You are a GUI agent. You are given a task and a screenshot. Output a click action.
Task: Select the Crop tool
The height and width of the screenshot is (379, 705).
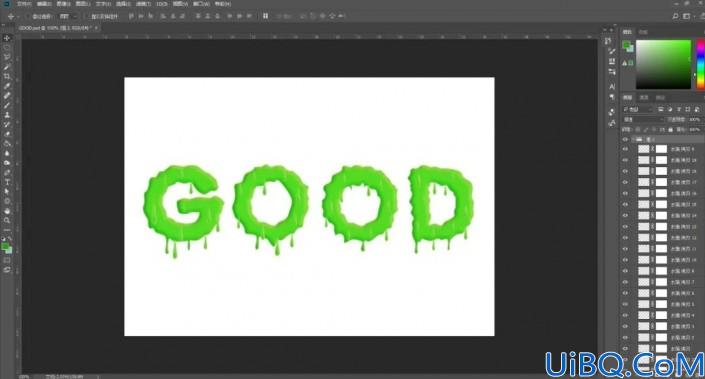click(7, 76)
